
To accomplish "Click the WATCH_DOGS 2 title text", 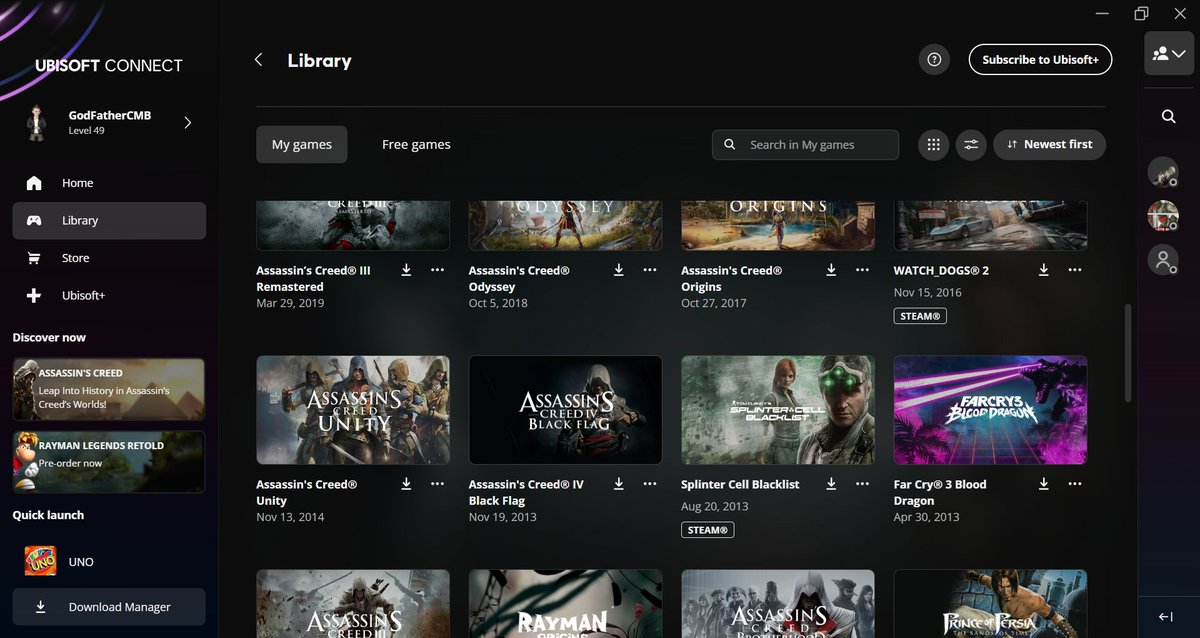I will (x=941, y=270).
